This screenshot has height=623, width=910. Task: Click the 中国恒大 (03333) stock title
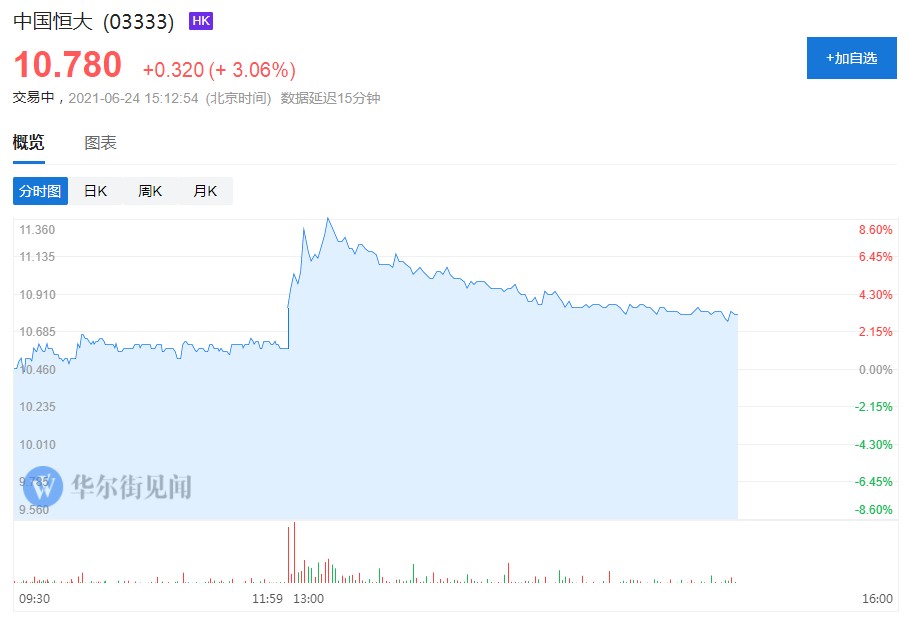click(x=93, y=21)
